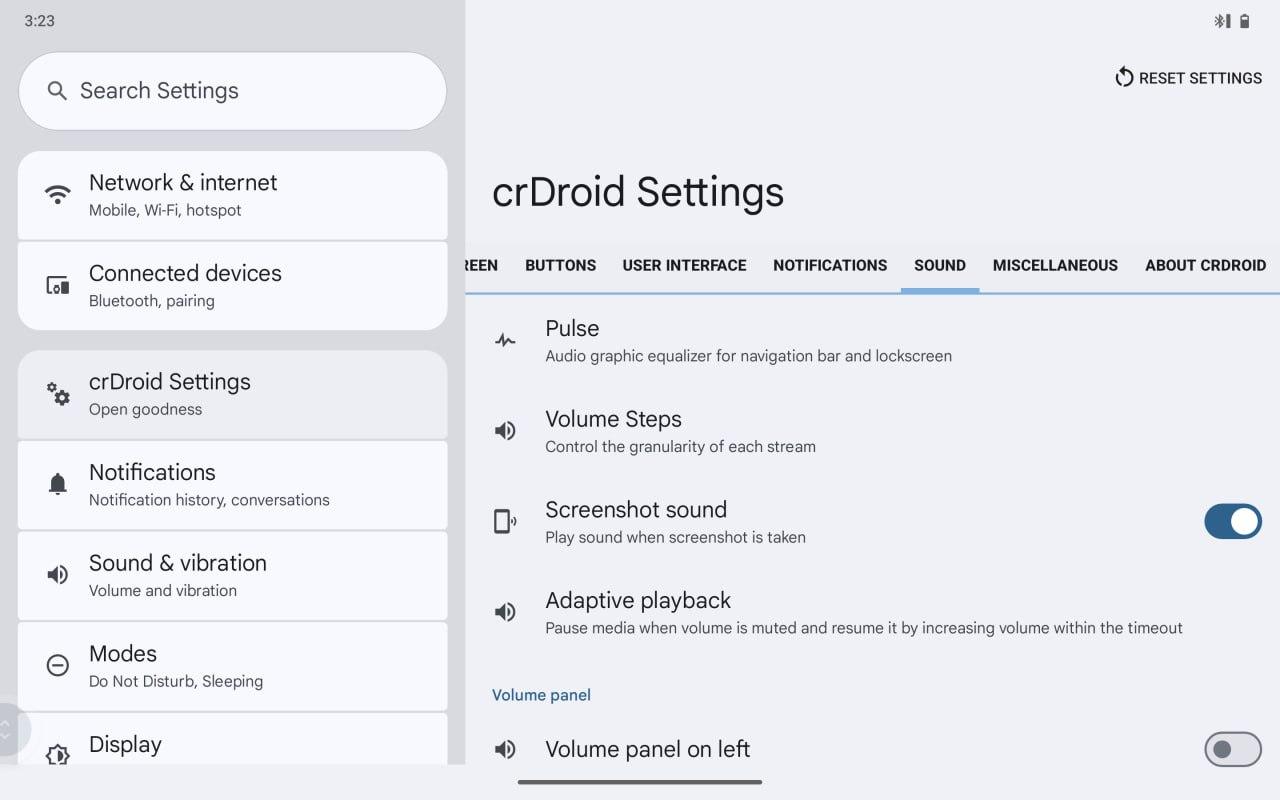Open the Pulse equalizer option
The height and width of the screenshot is (800, 1280).
point(872,341)
